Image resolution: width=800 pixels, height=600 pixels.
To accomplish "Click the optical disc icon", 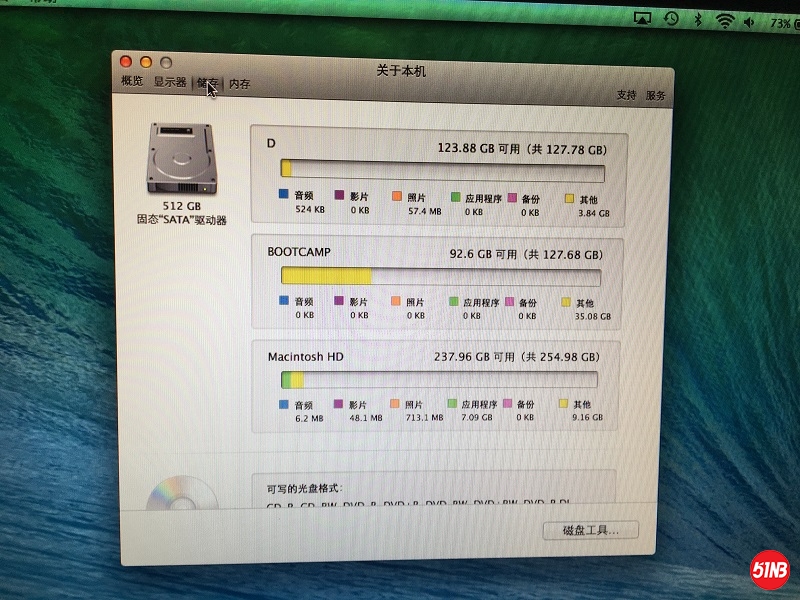I will point(182,493).
